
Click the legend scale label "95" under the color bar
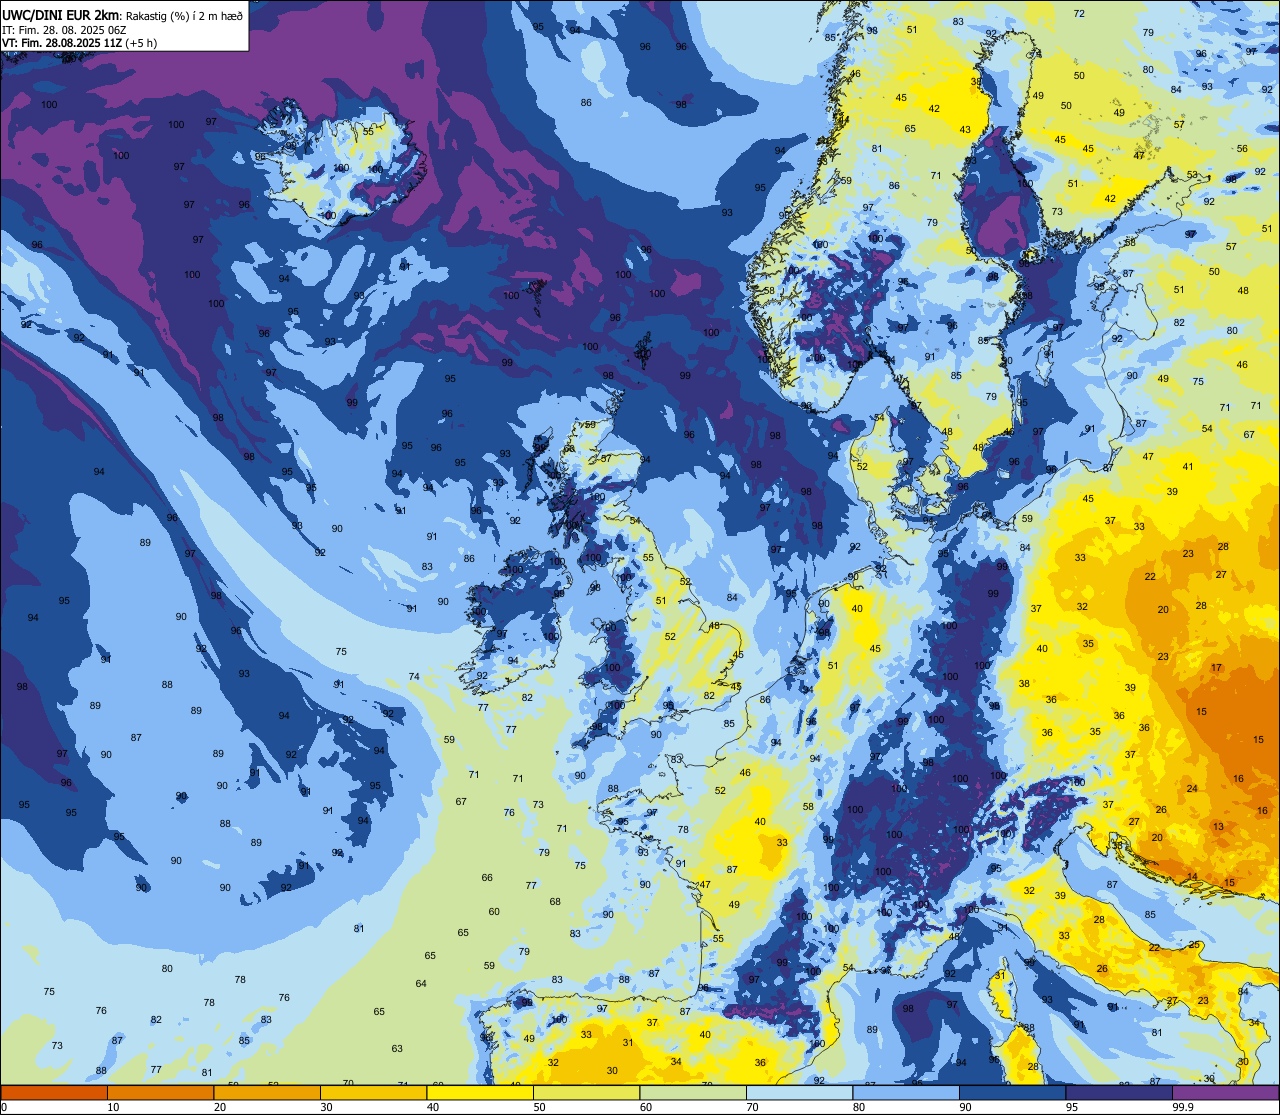pos(1072,1107)
